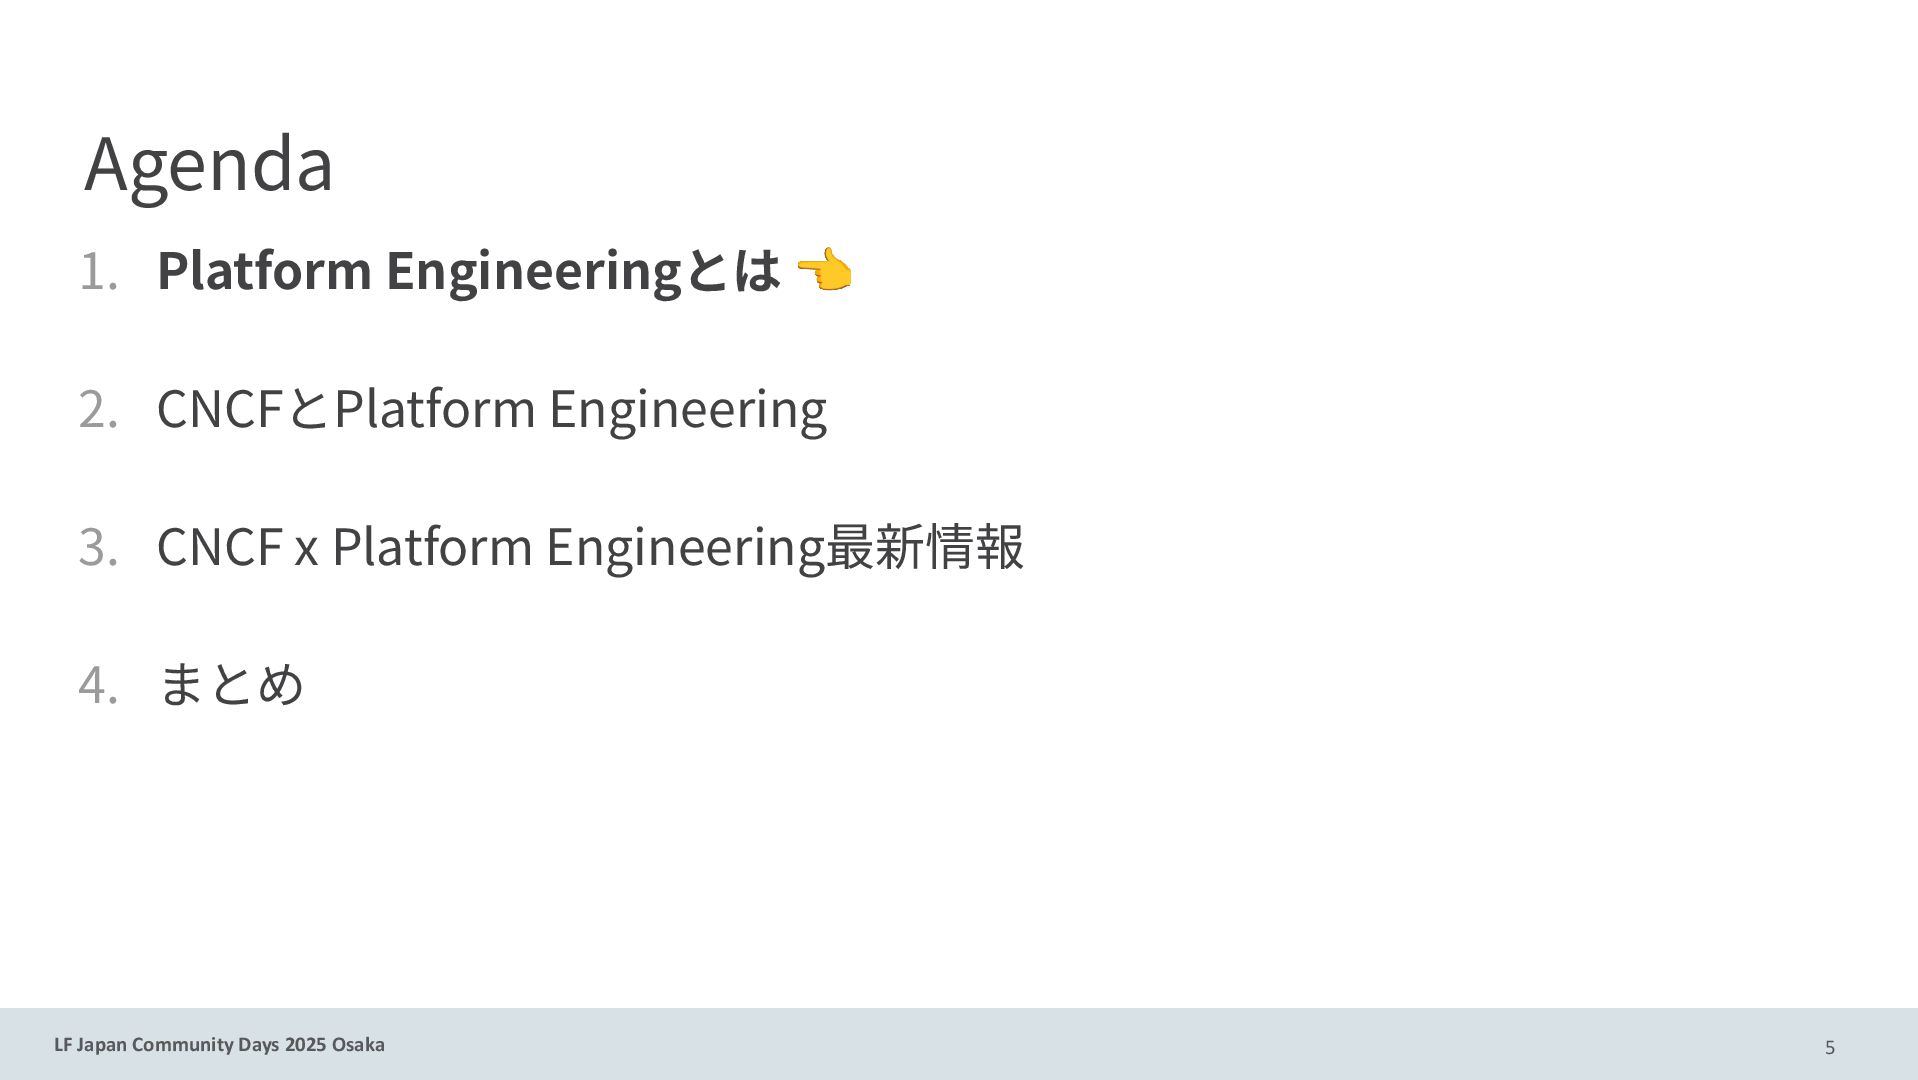Click list number 1 marker
1918x1080 pixels.
point(98,272)
